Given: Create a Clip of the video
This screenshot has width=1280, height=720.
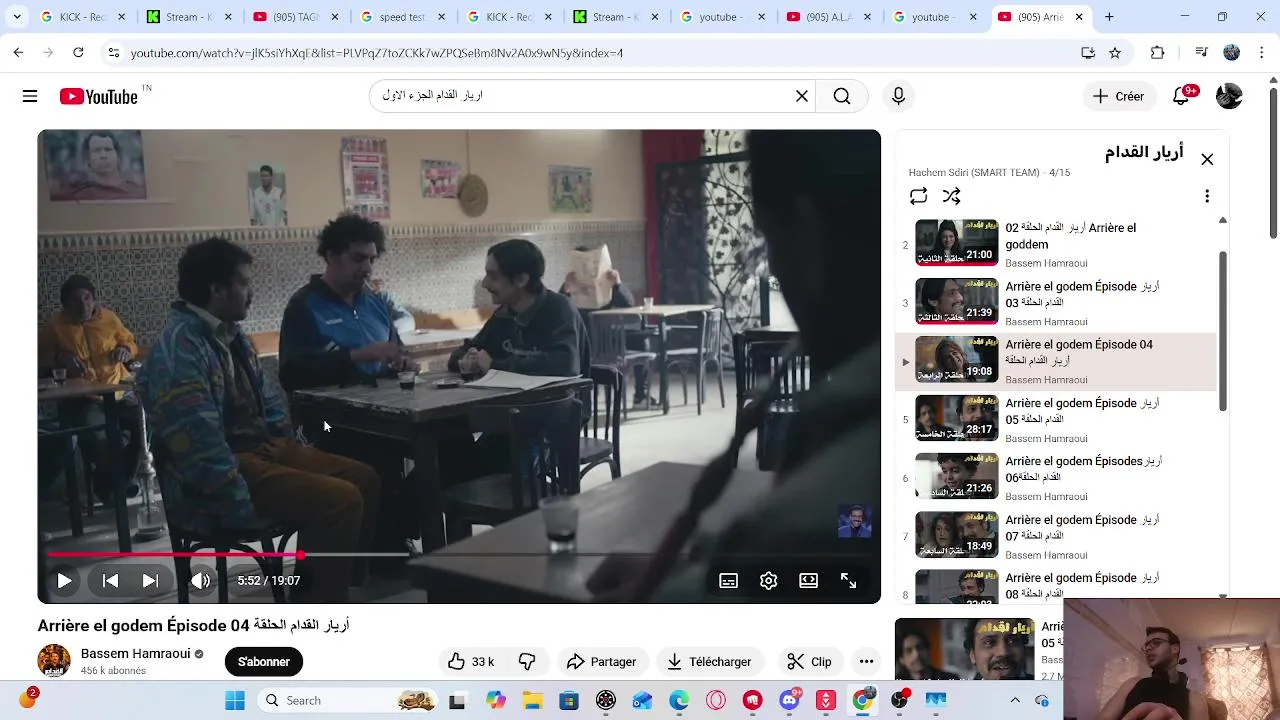Looking at the screenshot, I should pos(809,662).
